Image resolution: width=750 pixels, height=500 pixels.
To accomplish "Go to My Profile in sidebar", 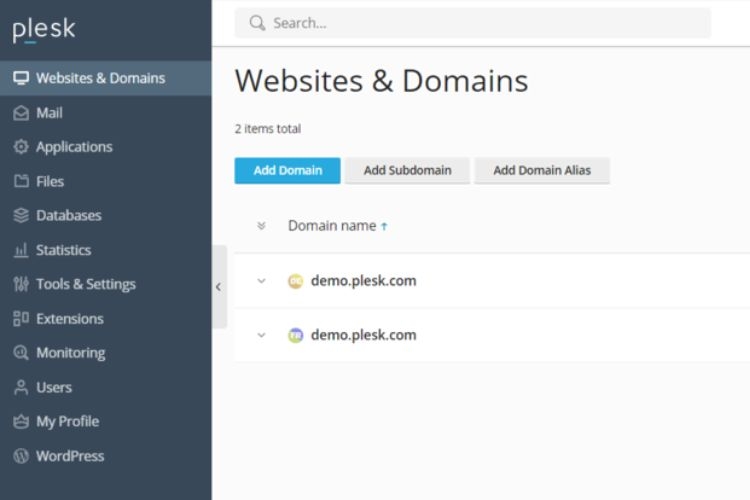I will pos(67,421).
